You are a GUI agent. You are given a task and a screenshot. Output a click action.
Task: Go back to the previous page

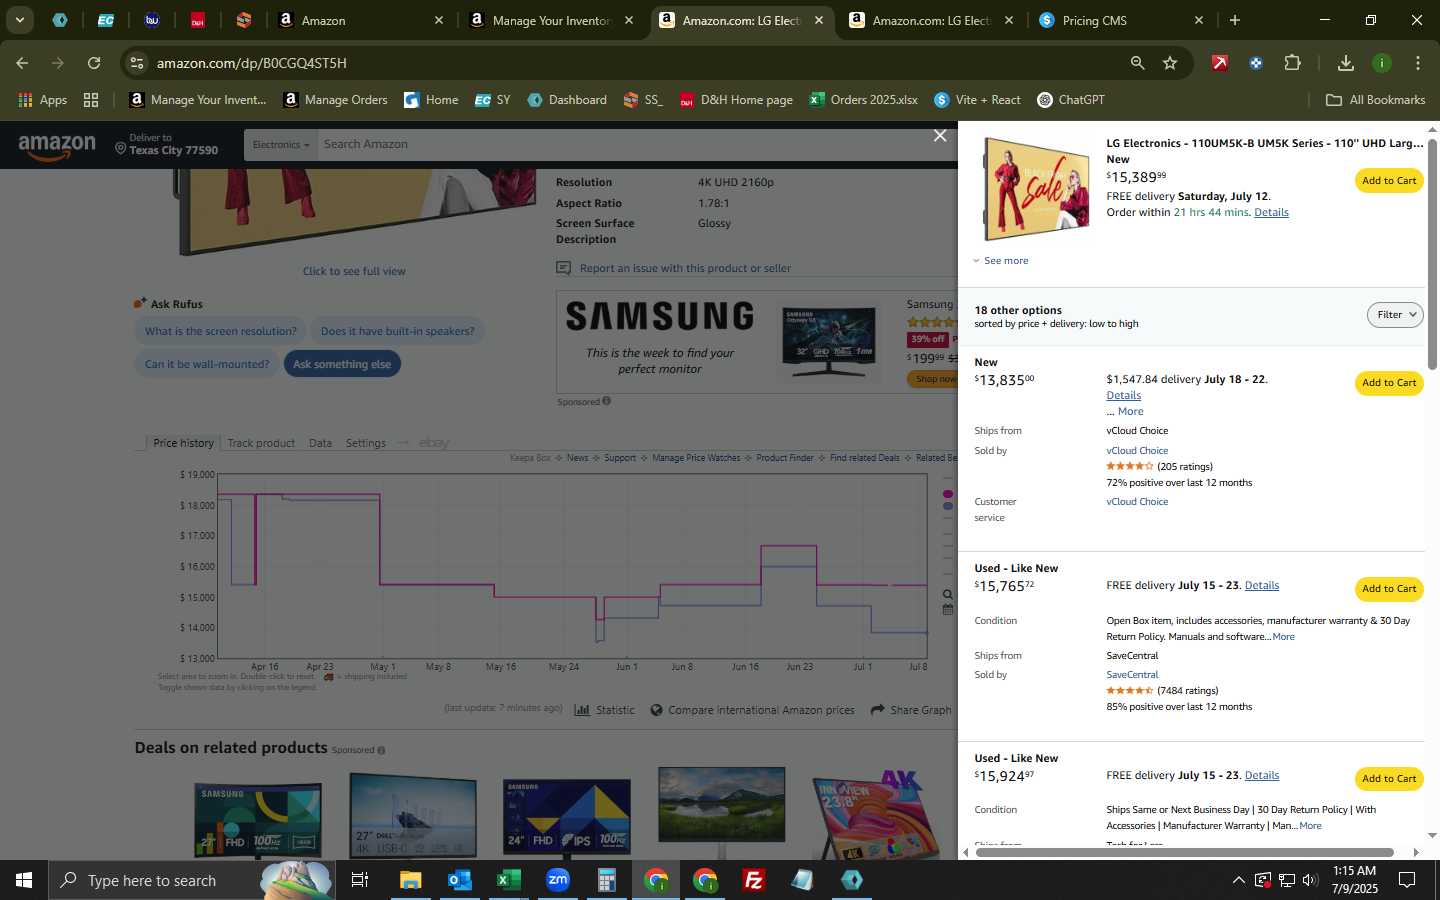(22, 63)
